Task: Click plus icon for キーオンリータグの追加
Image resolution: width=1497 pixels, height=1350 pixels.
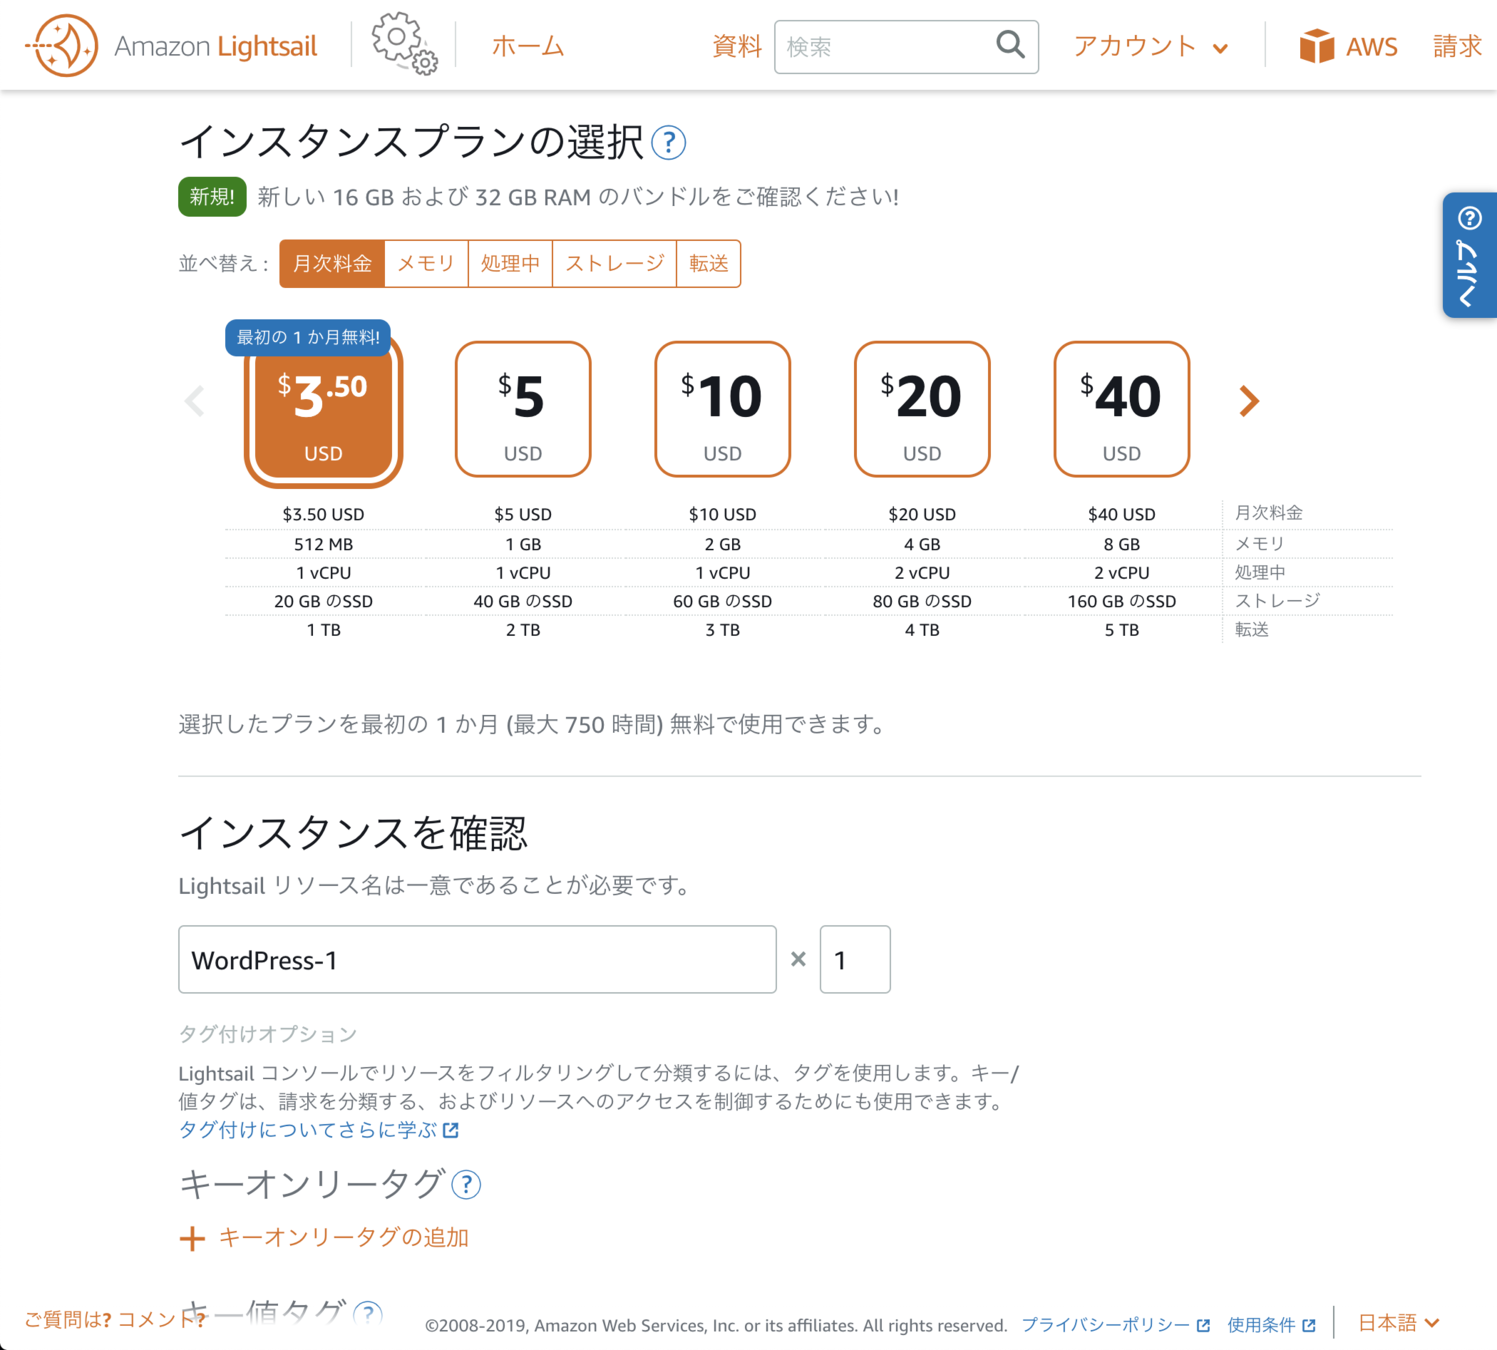Action: [192, 1239]
